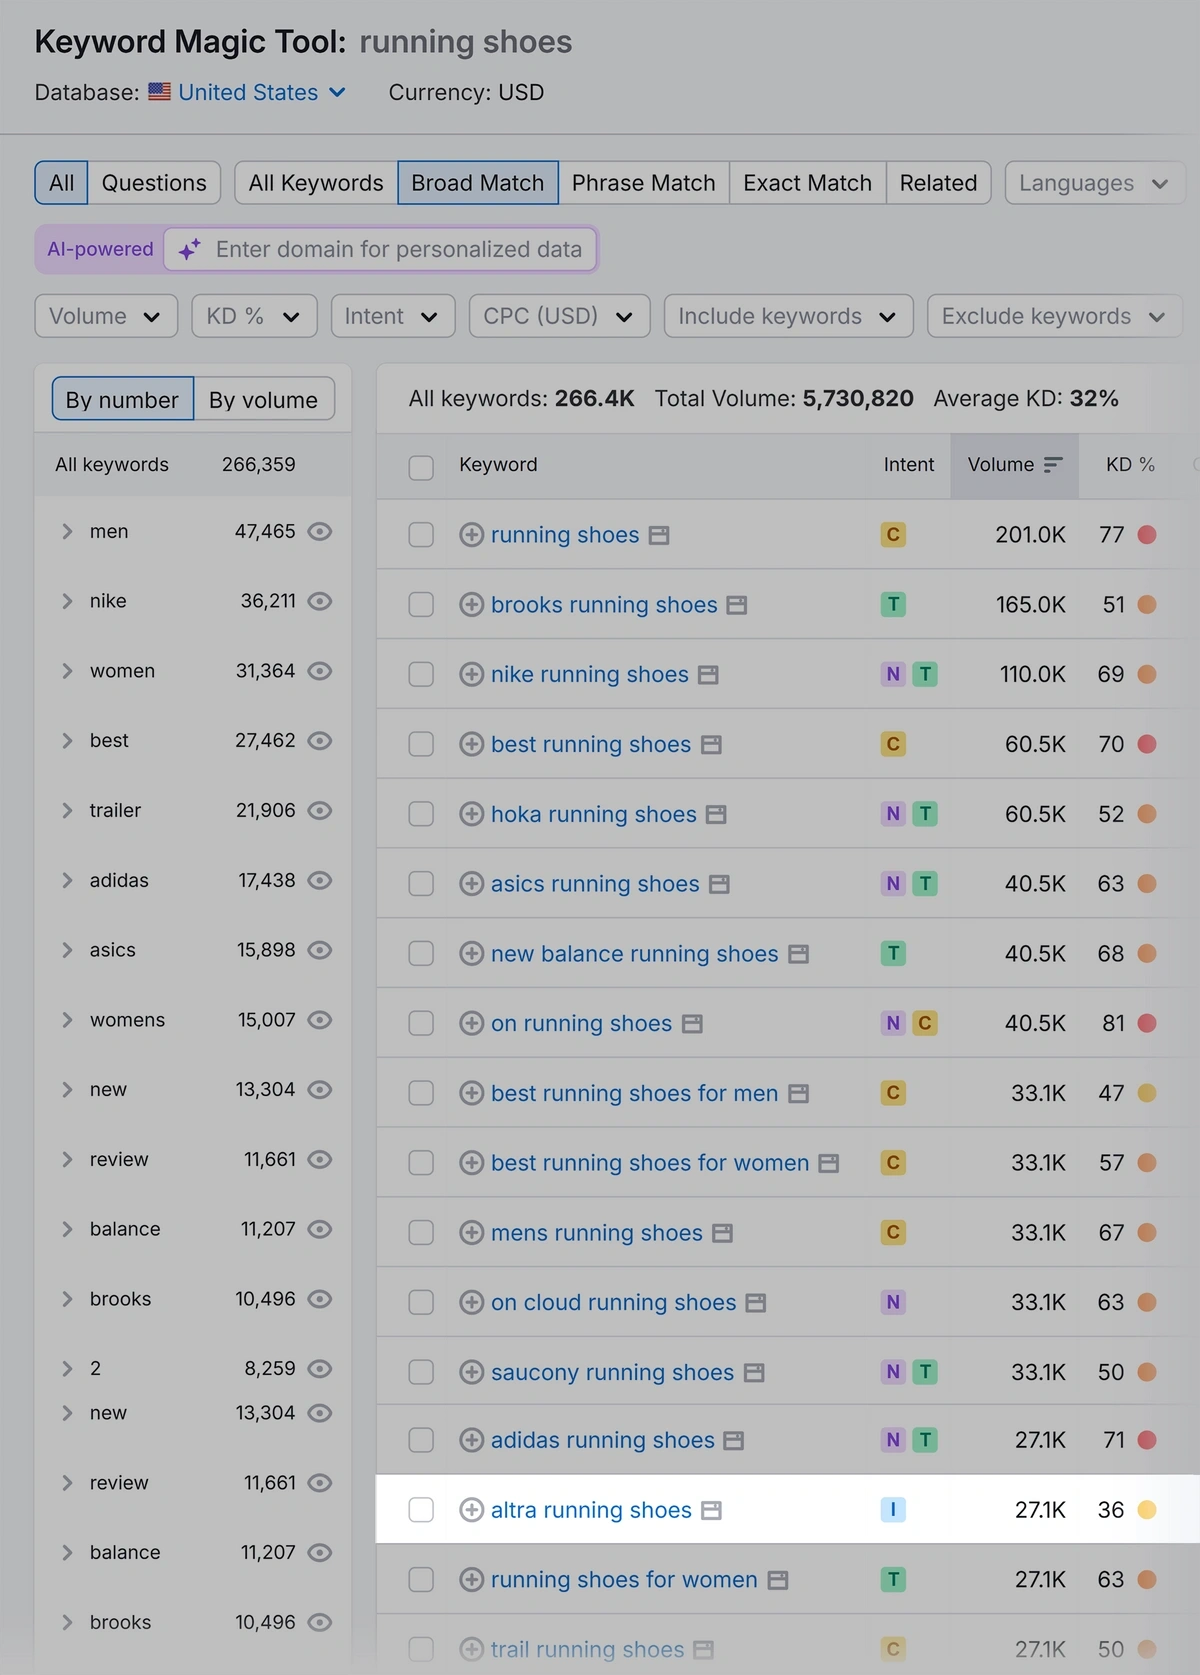Screen dimensions: 1200x1675
Task: View SERP icon for adidas running shoes
Action: pos(734,1441)
